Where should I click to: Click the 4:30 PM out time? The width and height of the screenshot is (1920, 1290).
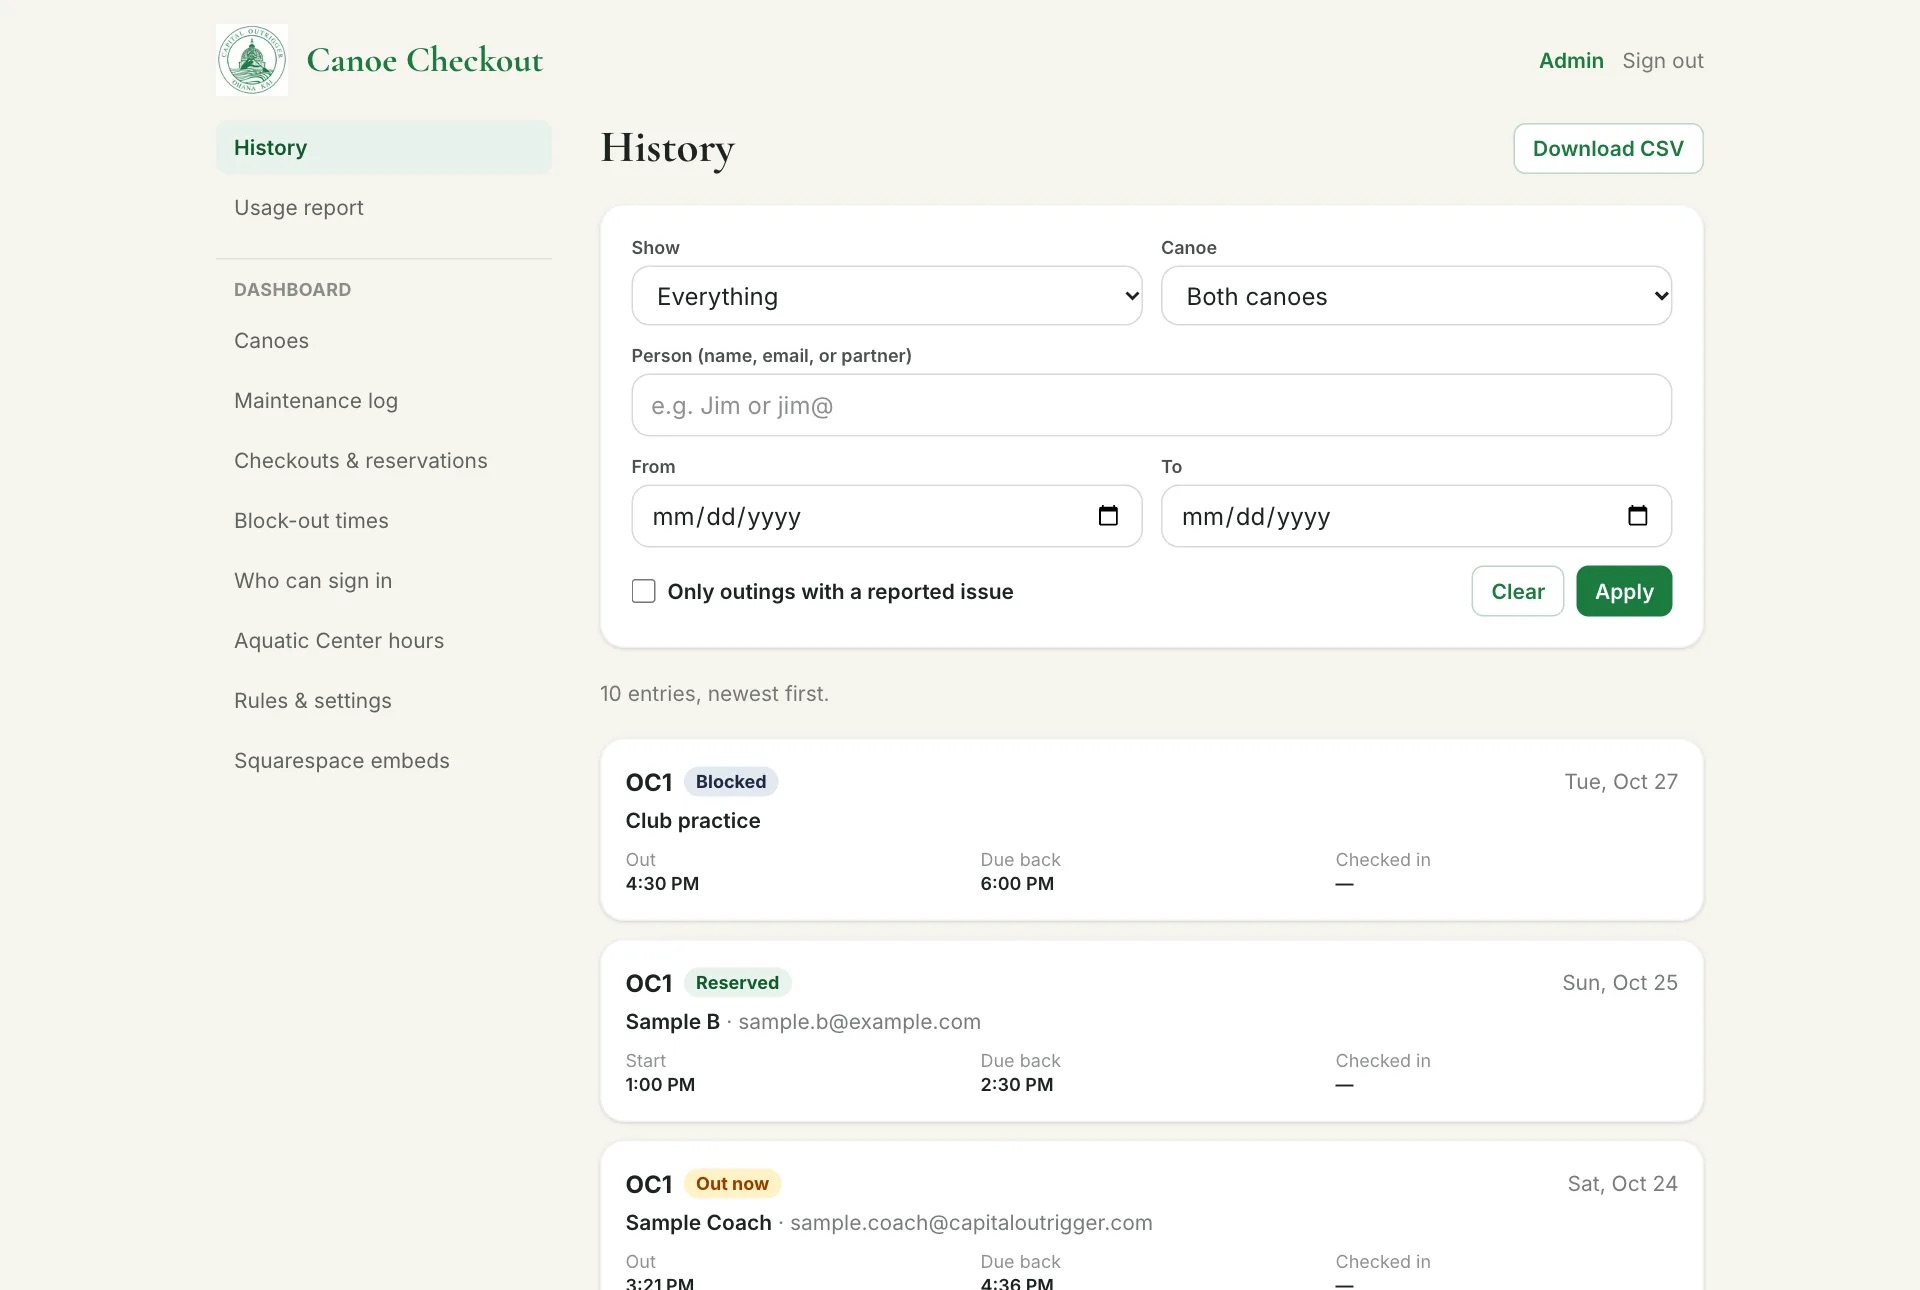(662, 884)
